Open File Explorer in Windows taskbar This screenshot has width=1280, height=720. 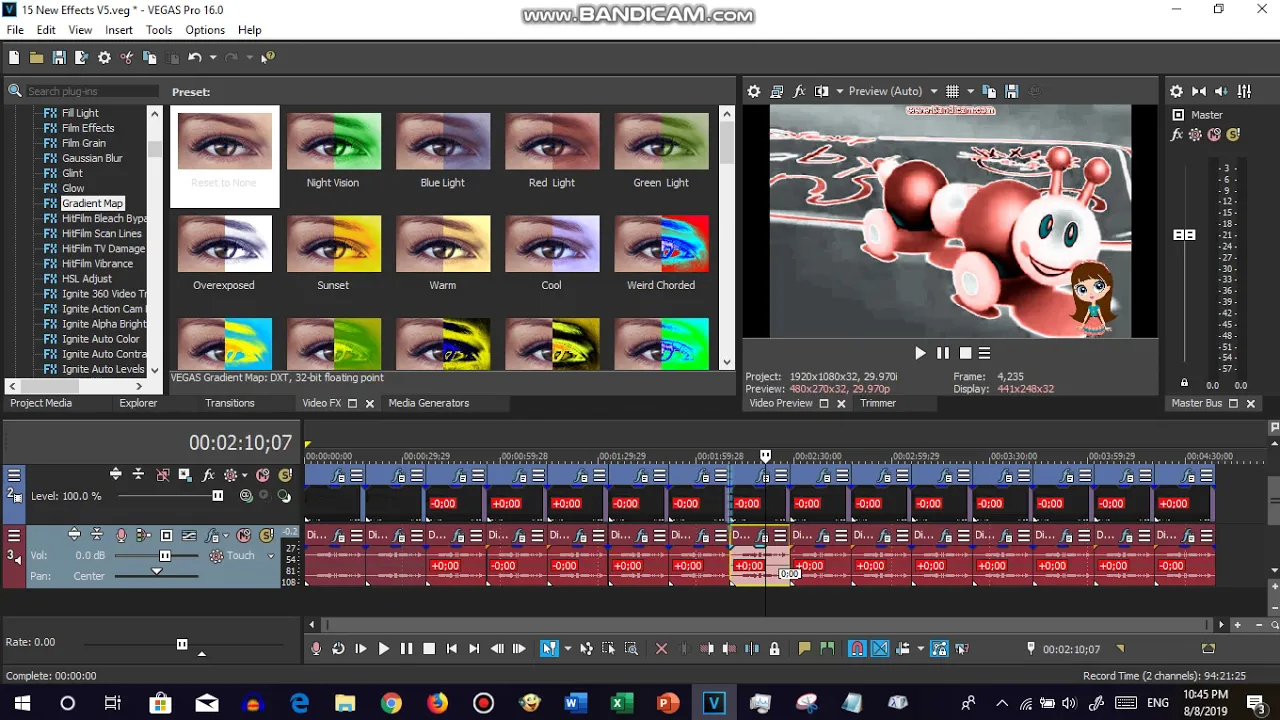click(345, 703)
